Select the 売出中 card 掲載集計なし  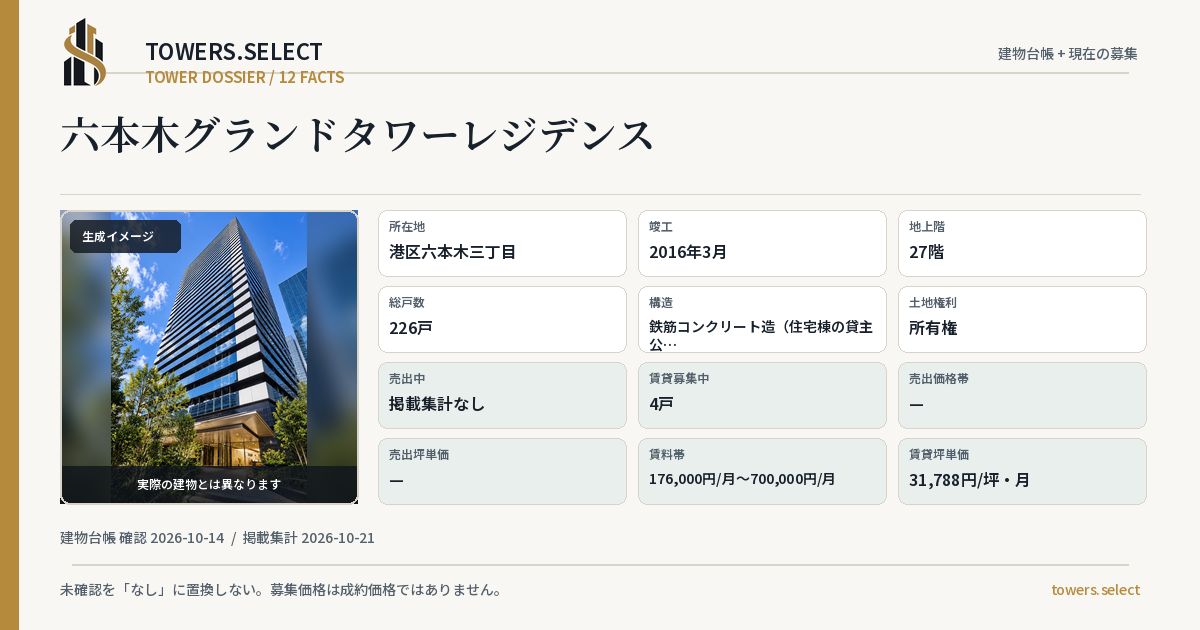tap(502, 395)
